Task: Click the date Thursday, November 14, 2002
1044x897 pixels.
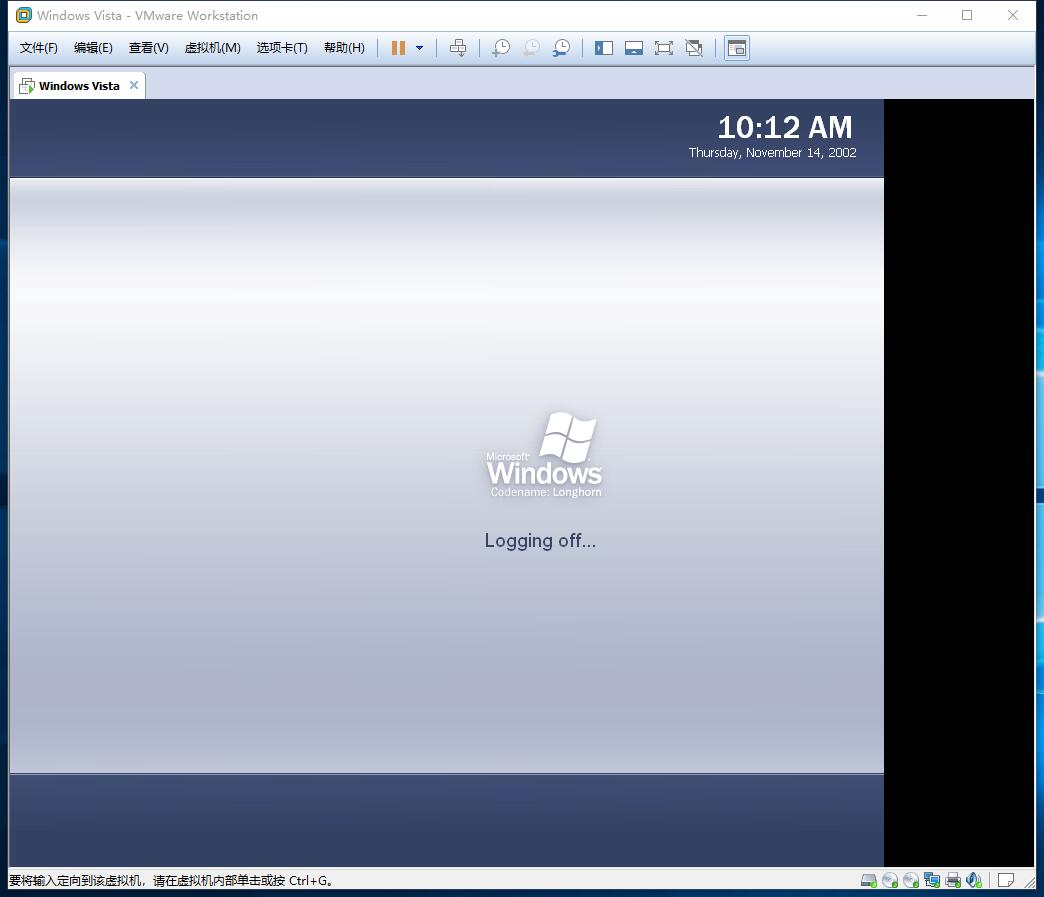Action: (x=772, y=152)
